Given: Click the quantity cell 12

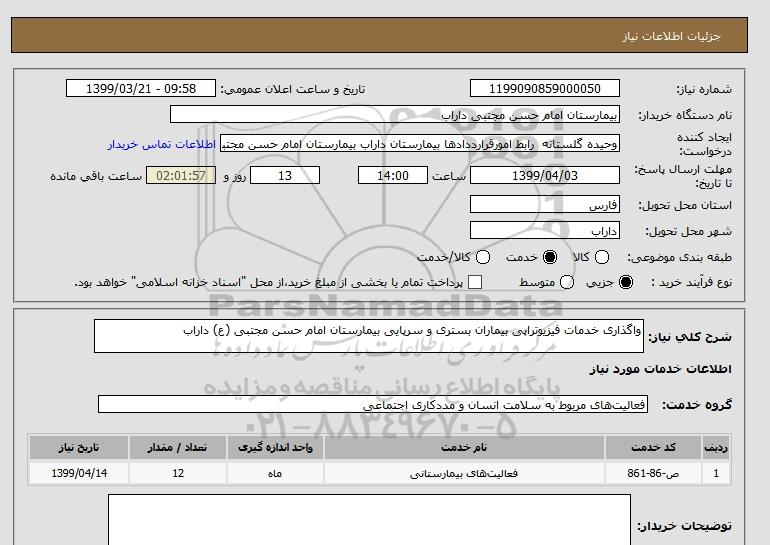Looking at the screenshot, I should 178,473.
